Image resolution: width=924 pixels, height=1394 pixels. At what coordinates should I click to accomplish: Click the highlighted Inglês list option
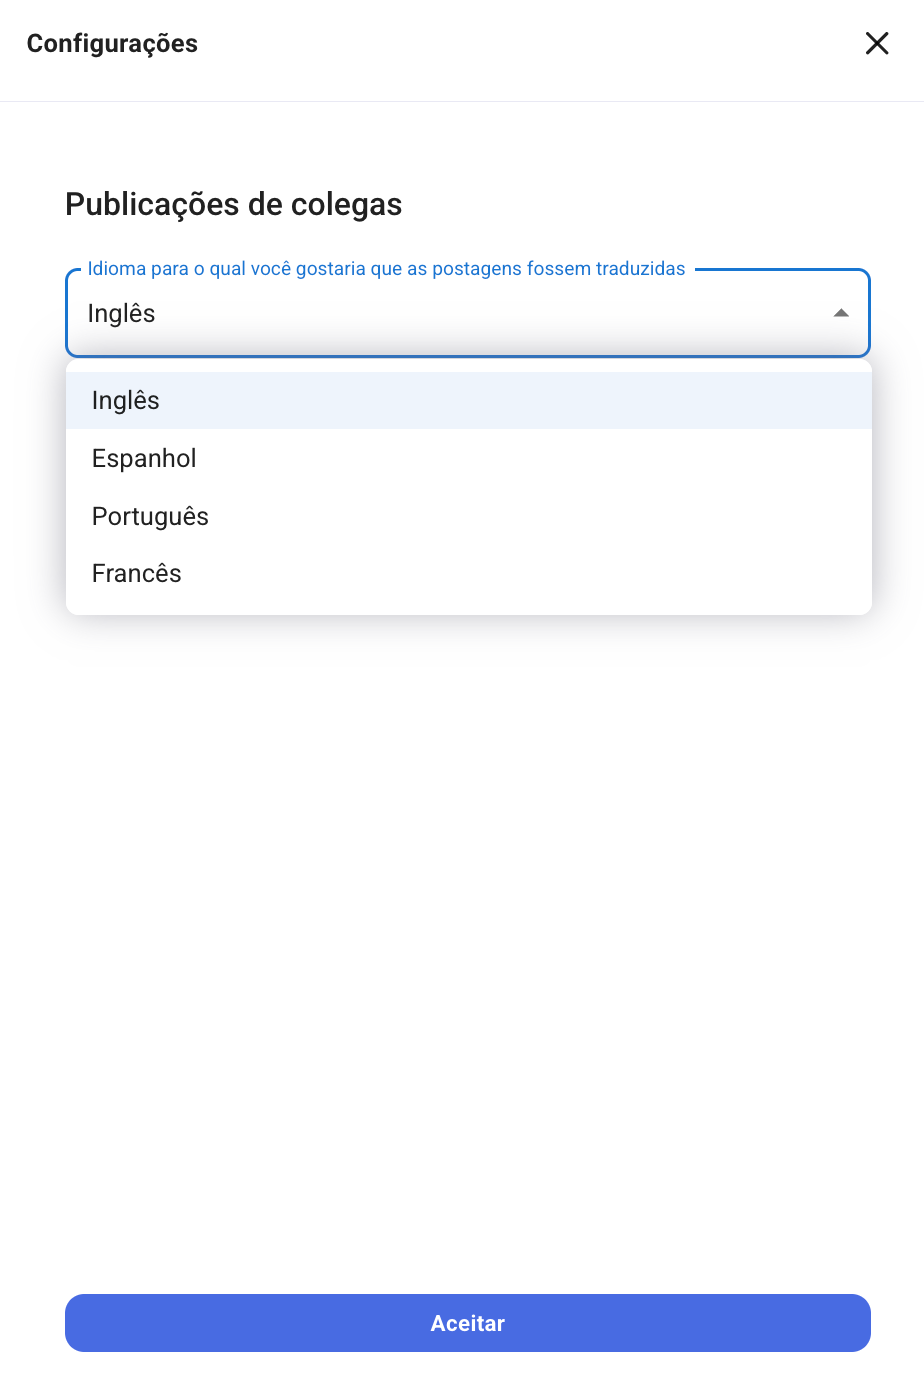click(126, 400)
